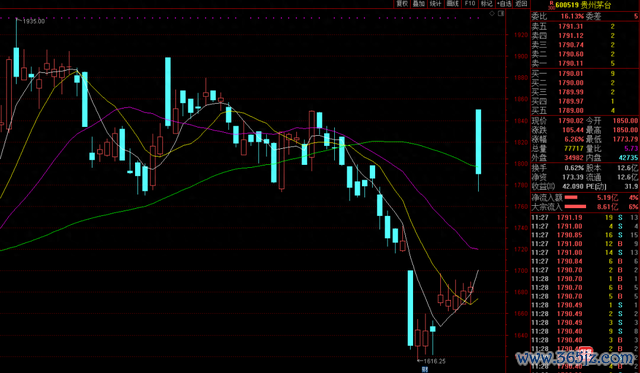Click the 复权 toolbar button
The image size is (640, 373).
point(402,4)
